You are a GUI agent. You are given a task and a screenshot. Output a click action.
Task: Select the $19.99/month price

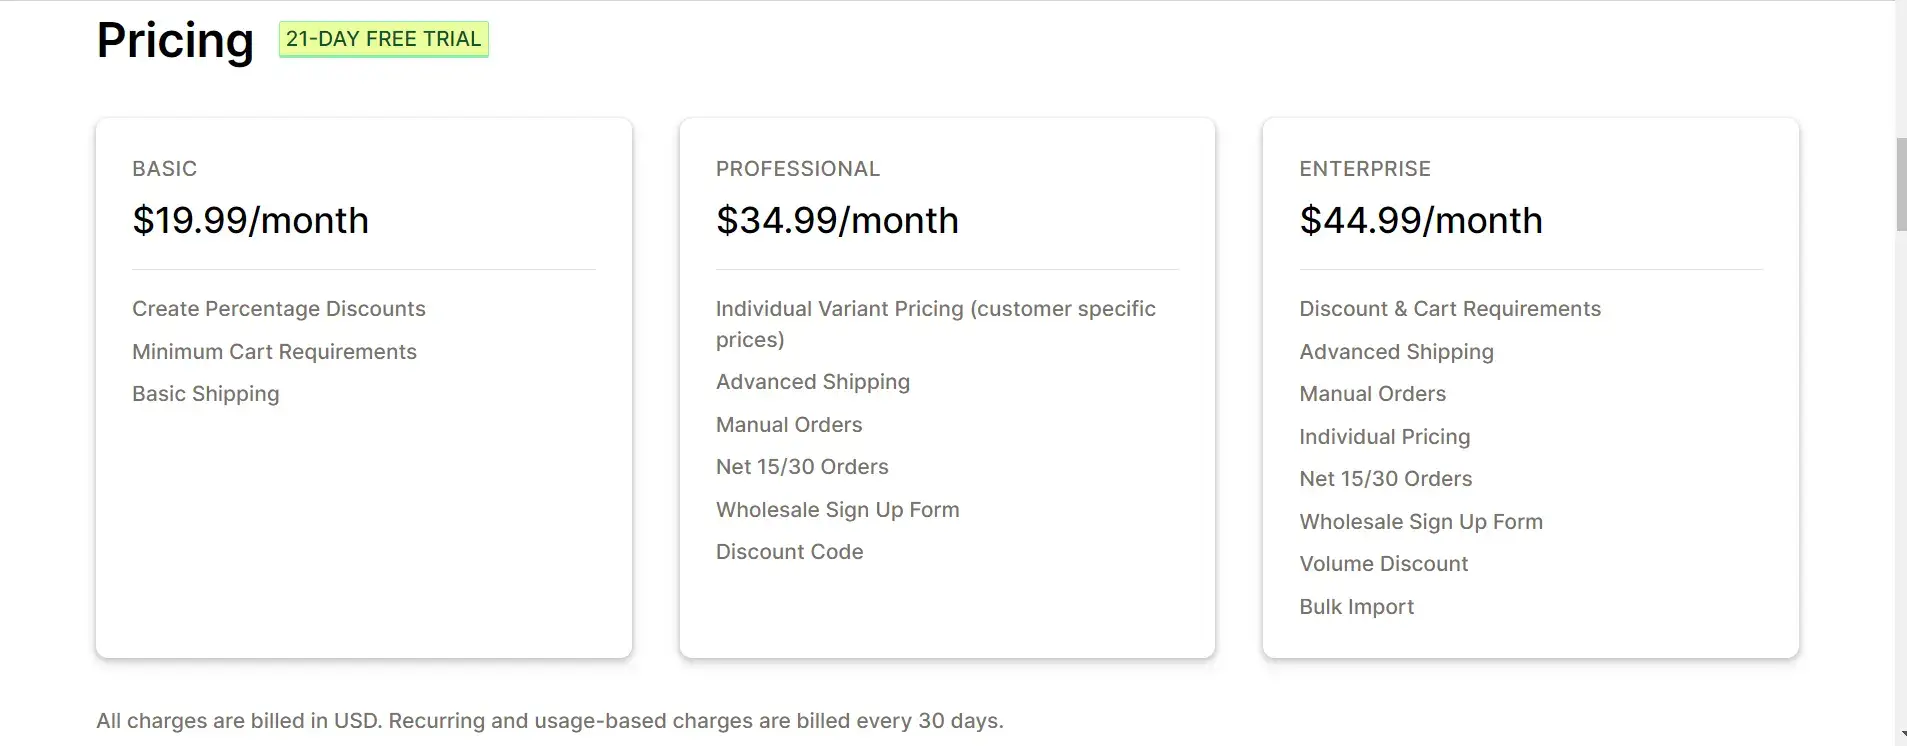coord(251,220)
